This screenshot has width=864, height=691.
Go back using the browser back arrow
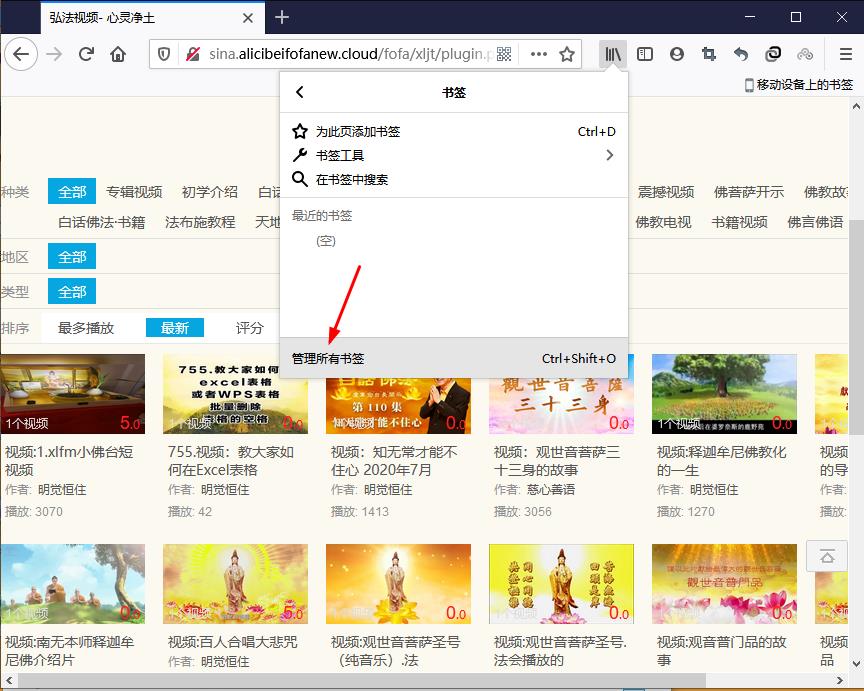[x=21, y=54]
